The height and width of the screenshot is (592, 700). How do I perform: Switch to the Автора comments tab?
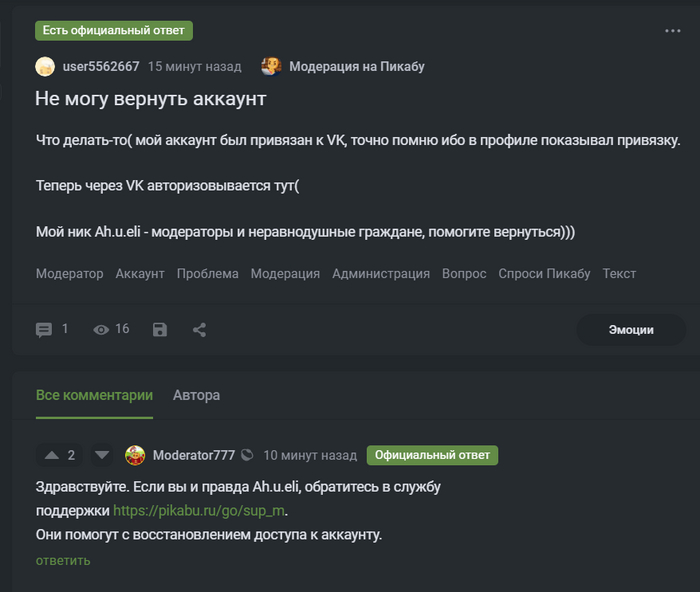click(196, 395)
